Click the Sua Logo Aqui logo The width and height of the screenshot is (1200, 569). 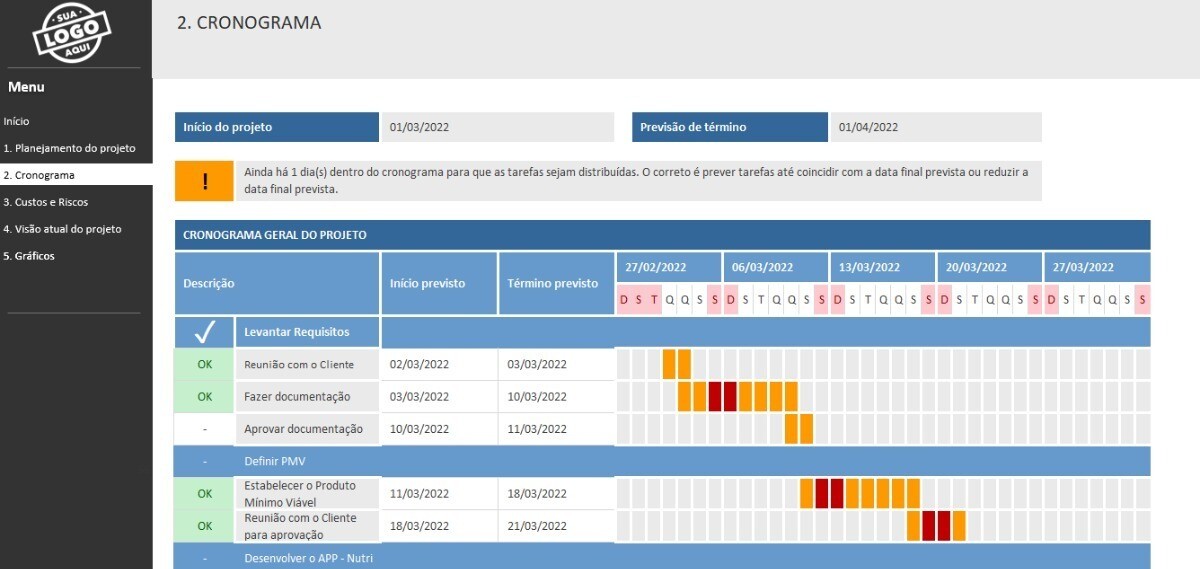click(71, 32)
